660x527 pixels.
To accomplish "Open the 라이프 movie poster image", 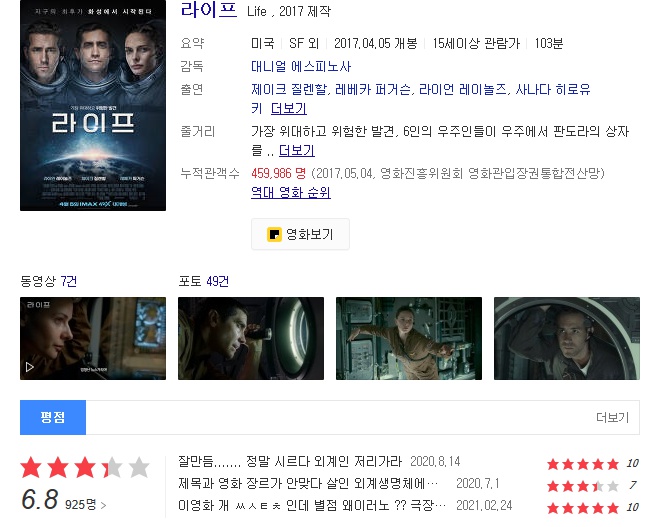I will (x=93, y=105).
